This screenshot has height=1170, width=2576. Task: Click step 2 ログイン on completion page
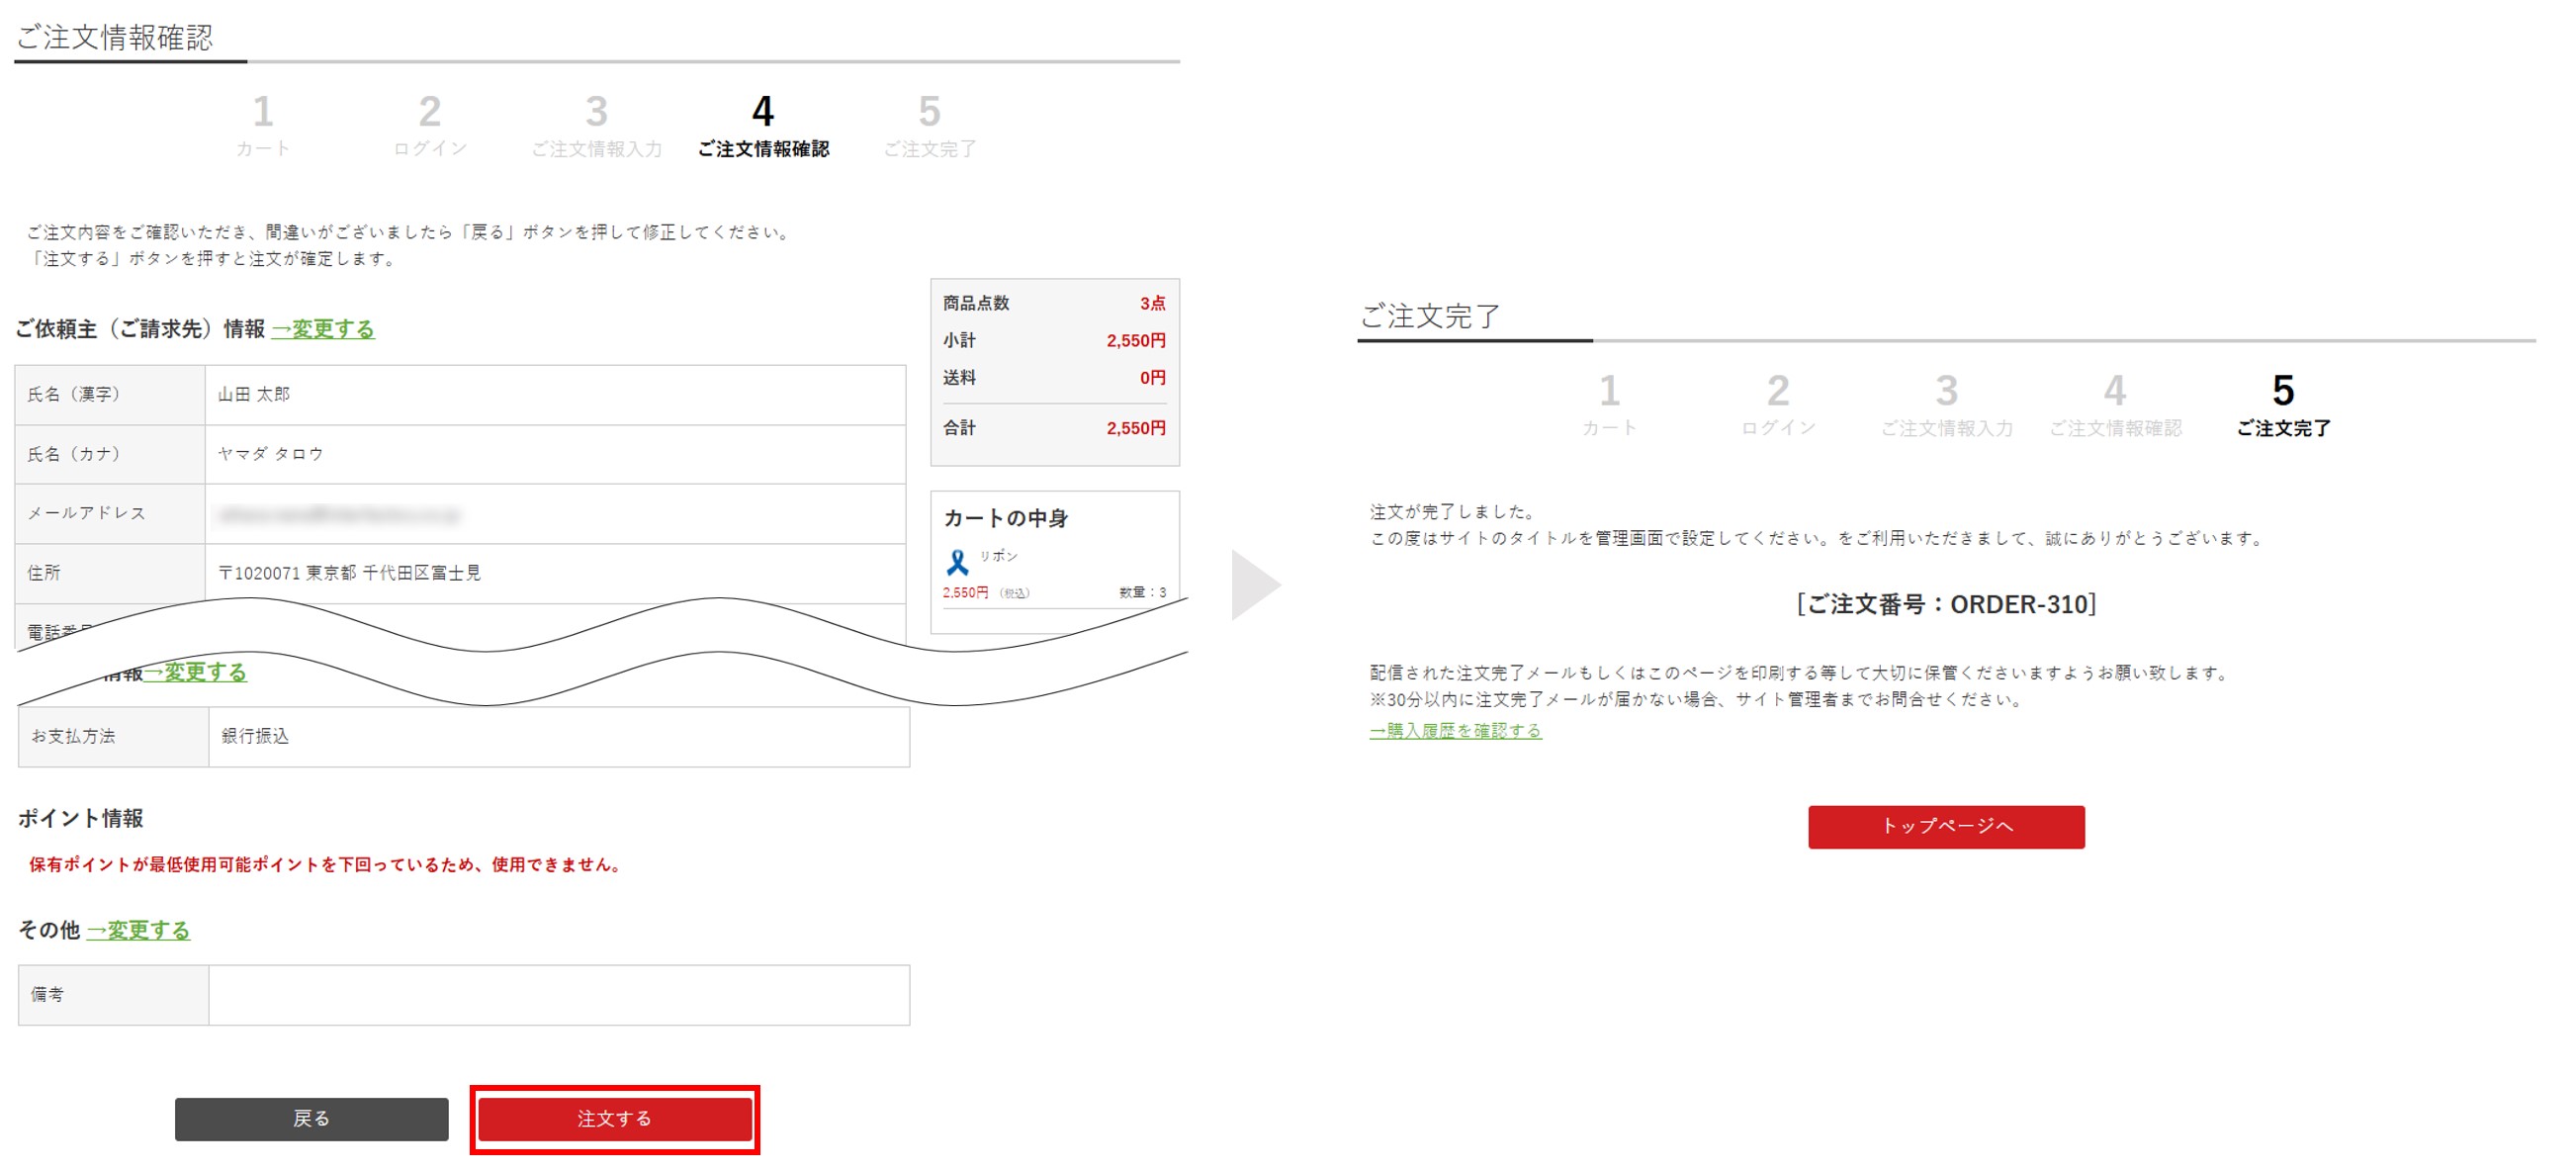coord(1777,405)
